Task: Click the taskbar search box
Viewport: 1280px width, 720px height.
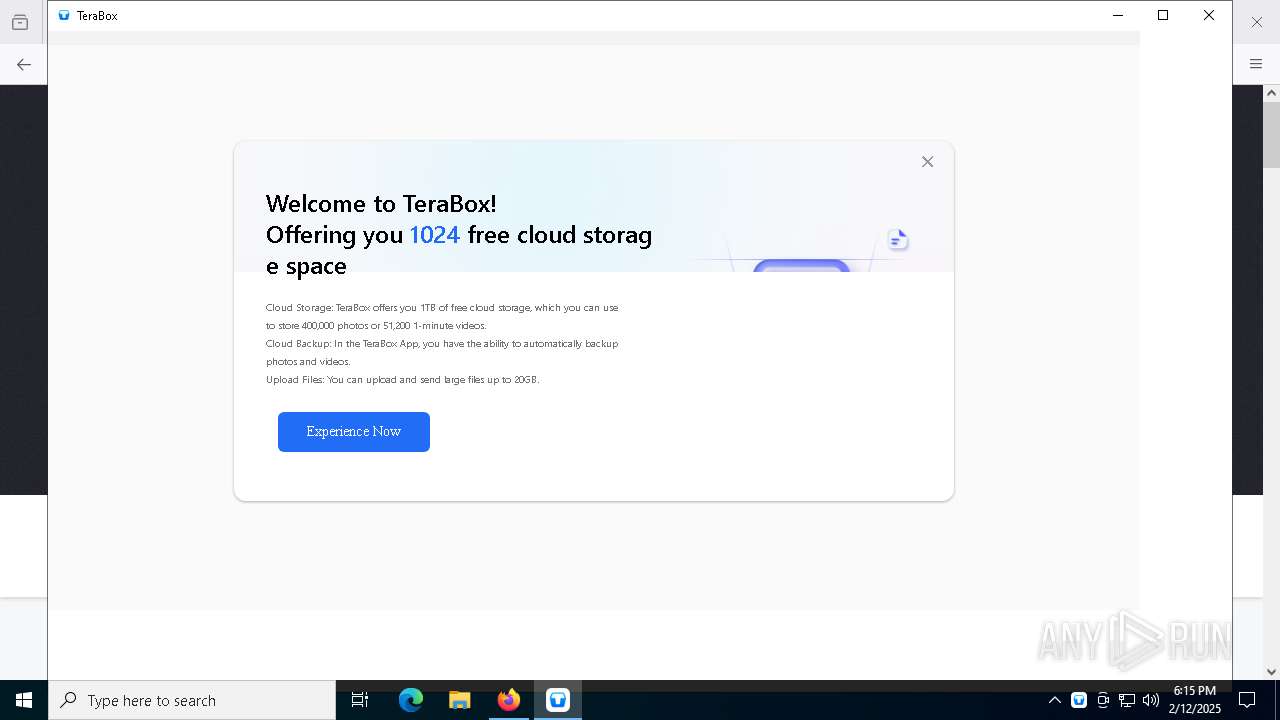Action: pos(192,700)
